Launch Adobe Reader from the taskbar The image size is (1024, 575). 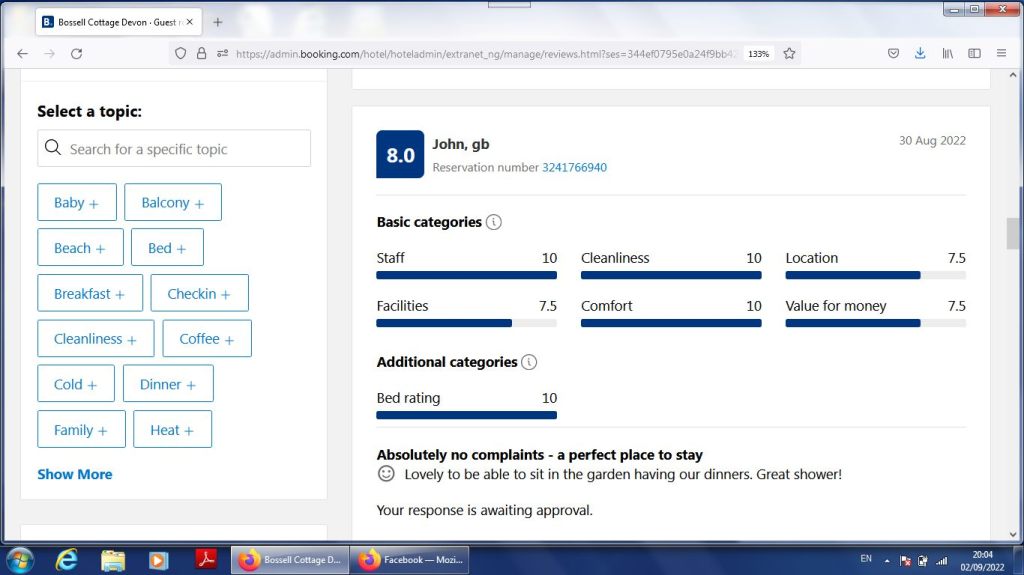pyautogui.click(x=206, y=560)
